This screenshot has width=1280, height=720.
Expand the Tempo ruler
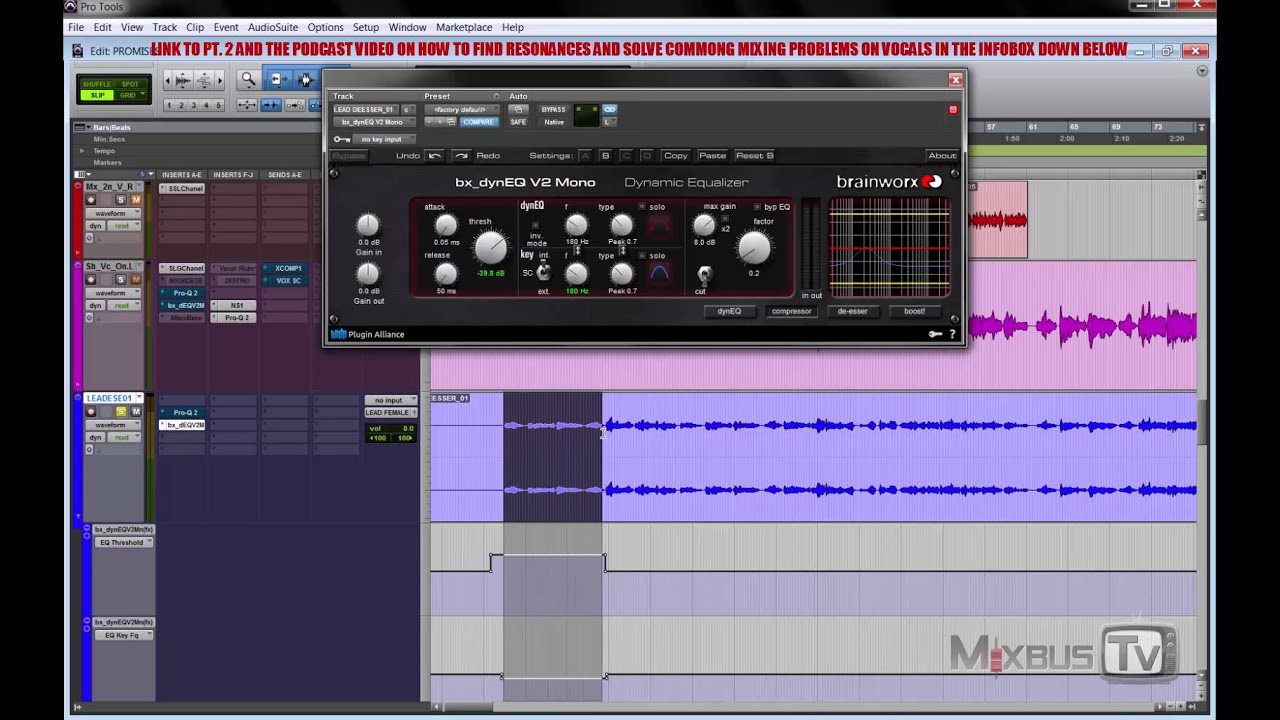tap(82, 151)
